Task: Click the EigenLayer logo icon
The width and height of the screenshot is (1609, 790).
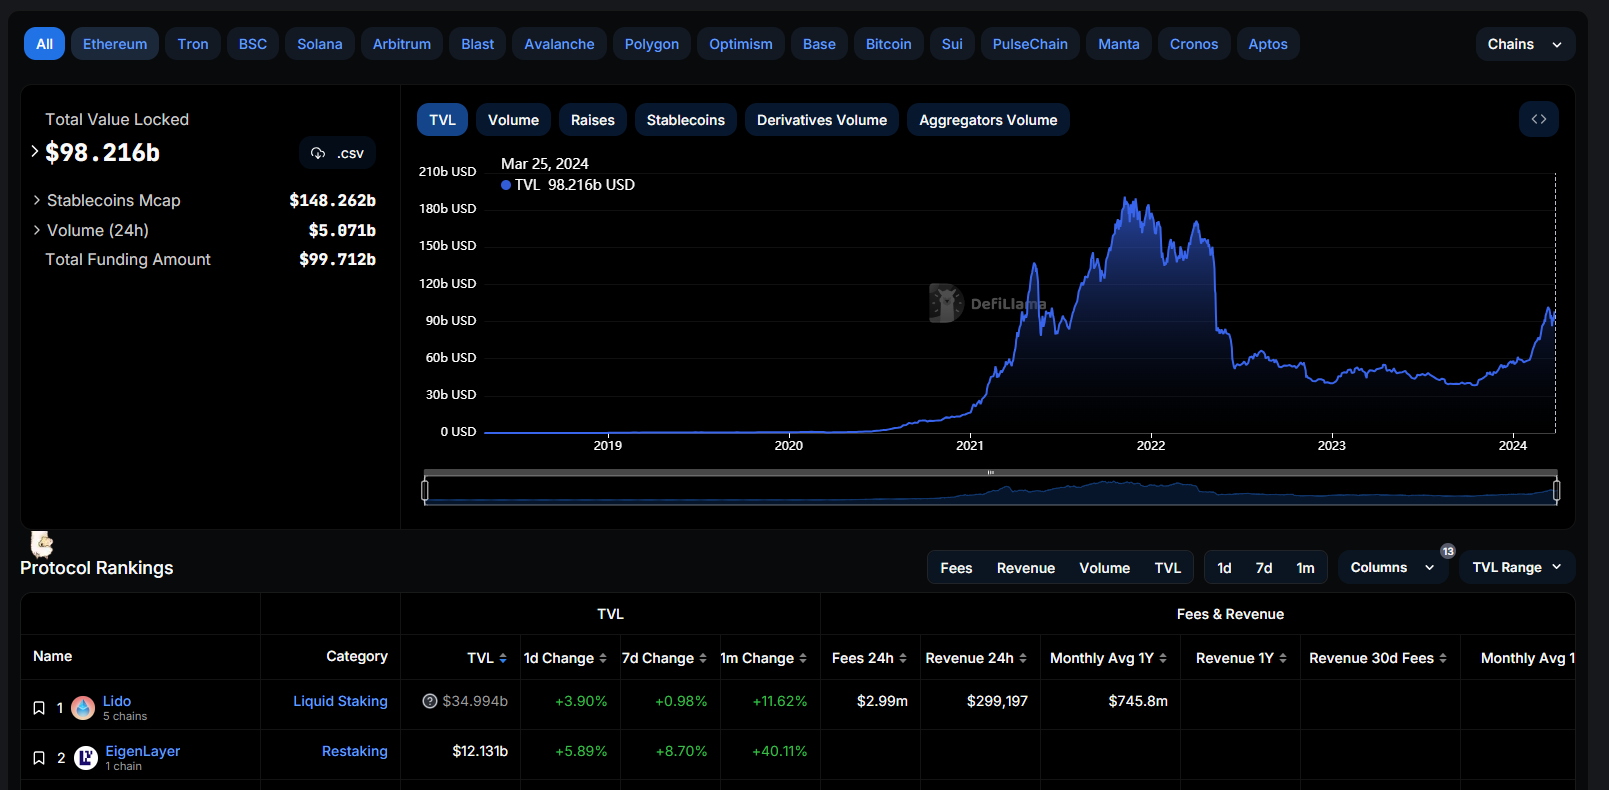Action: tap(86, 758)
